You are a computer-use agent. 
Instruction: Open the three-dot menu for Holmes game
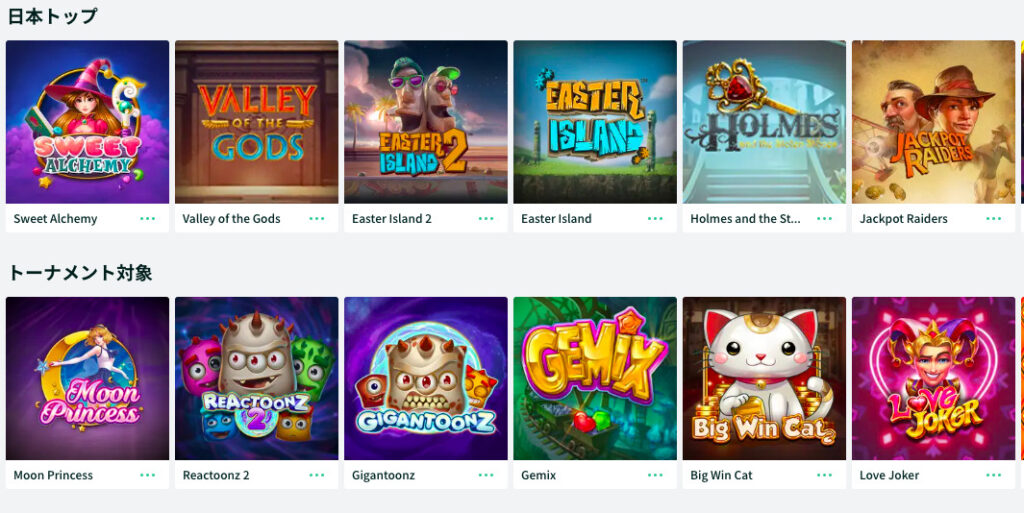pos(824,219)
